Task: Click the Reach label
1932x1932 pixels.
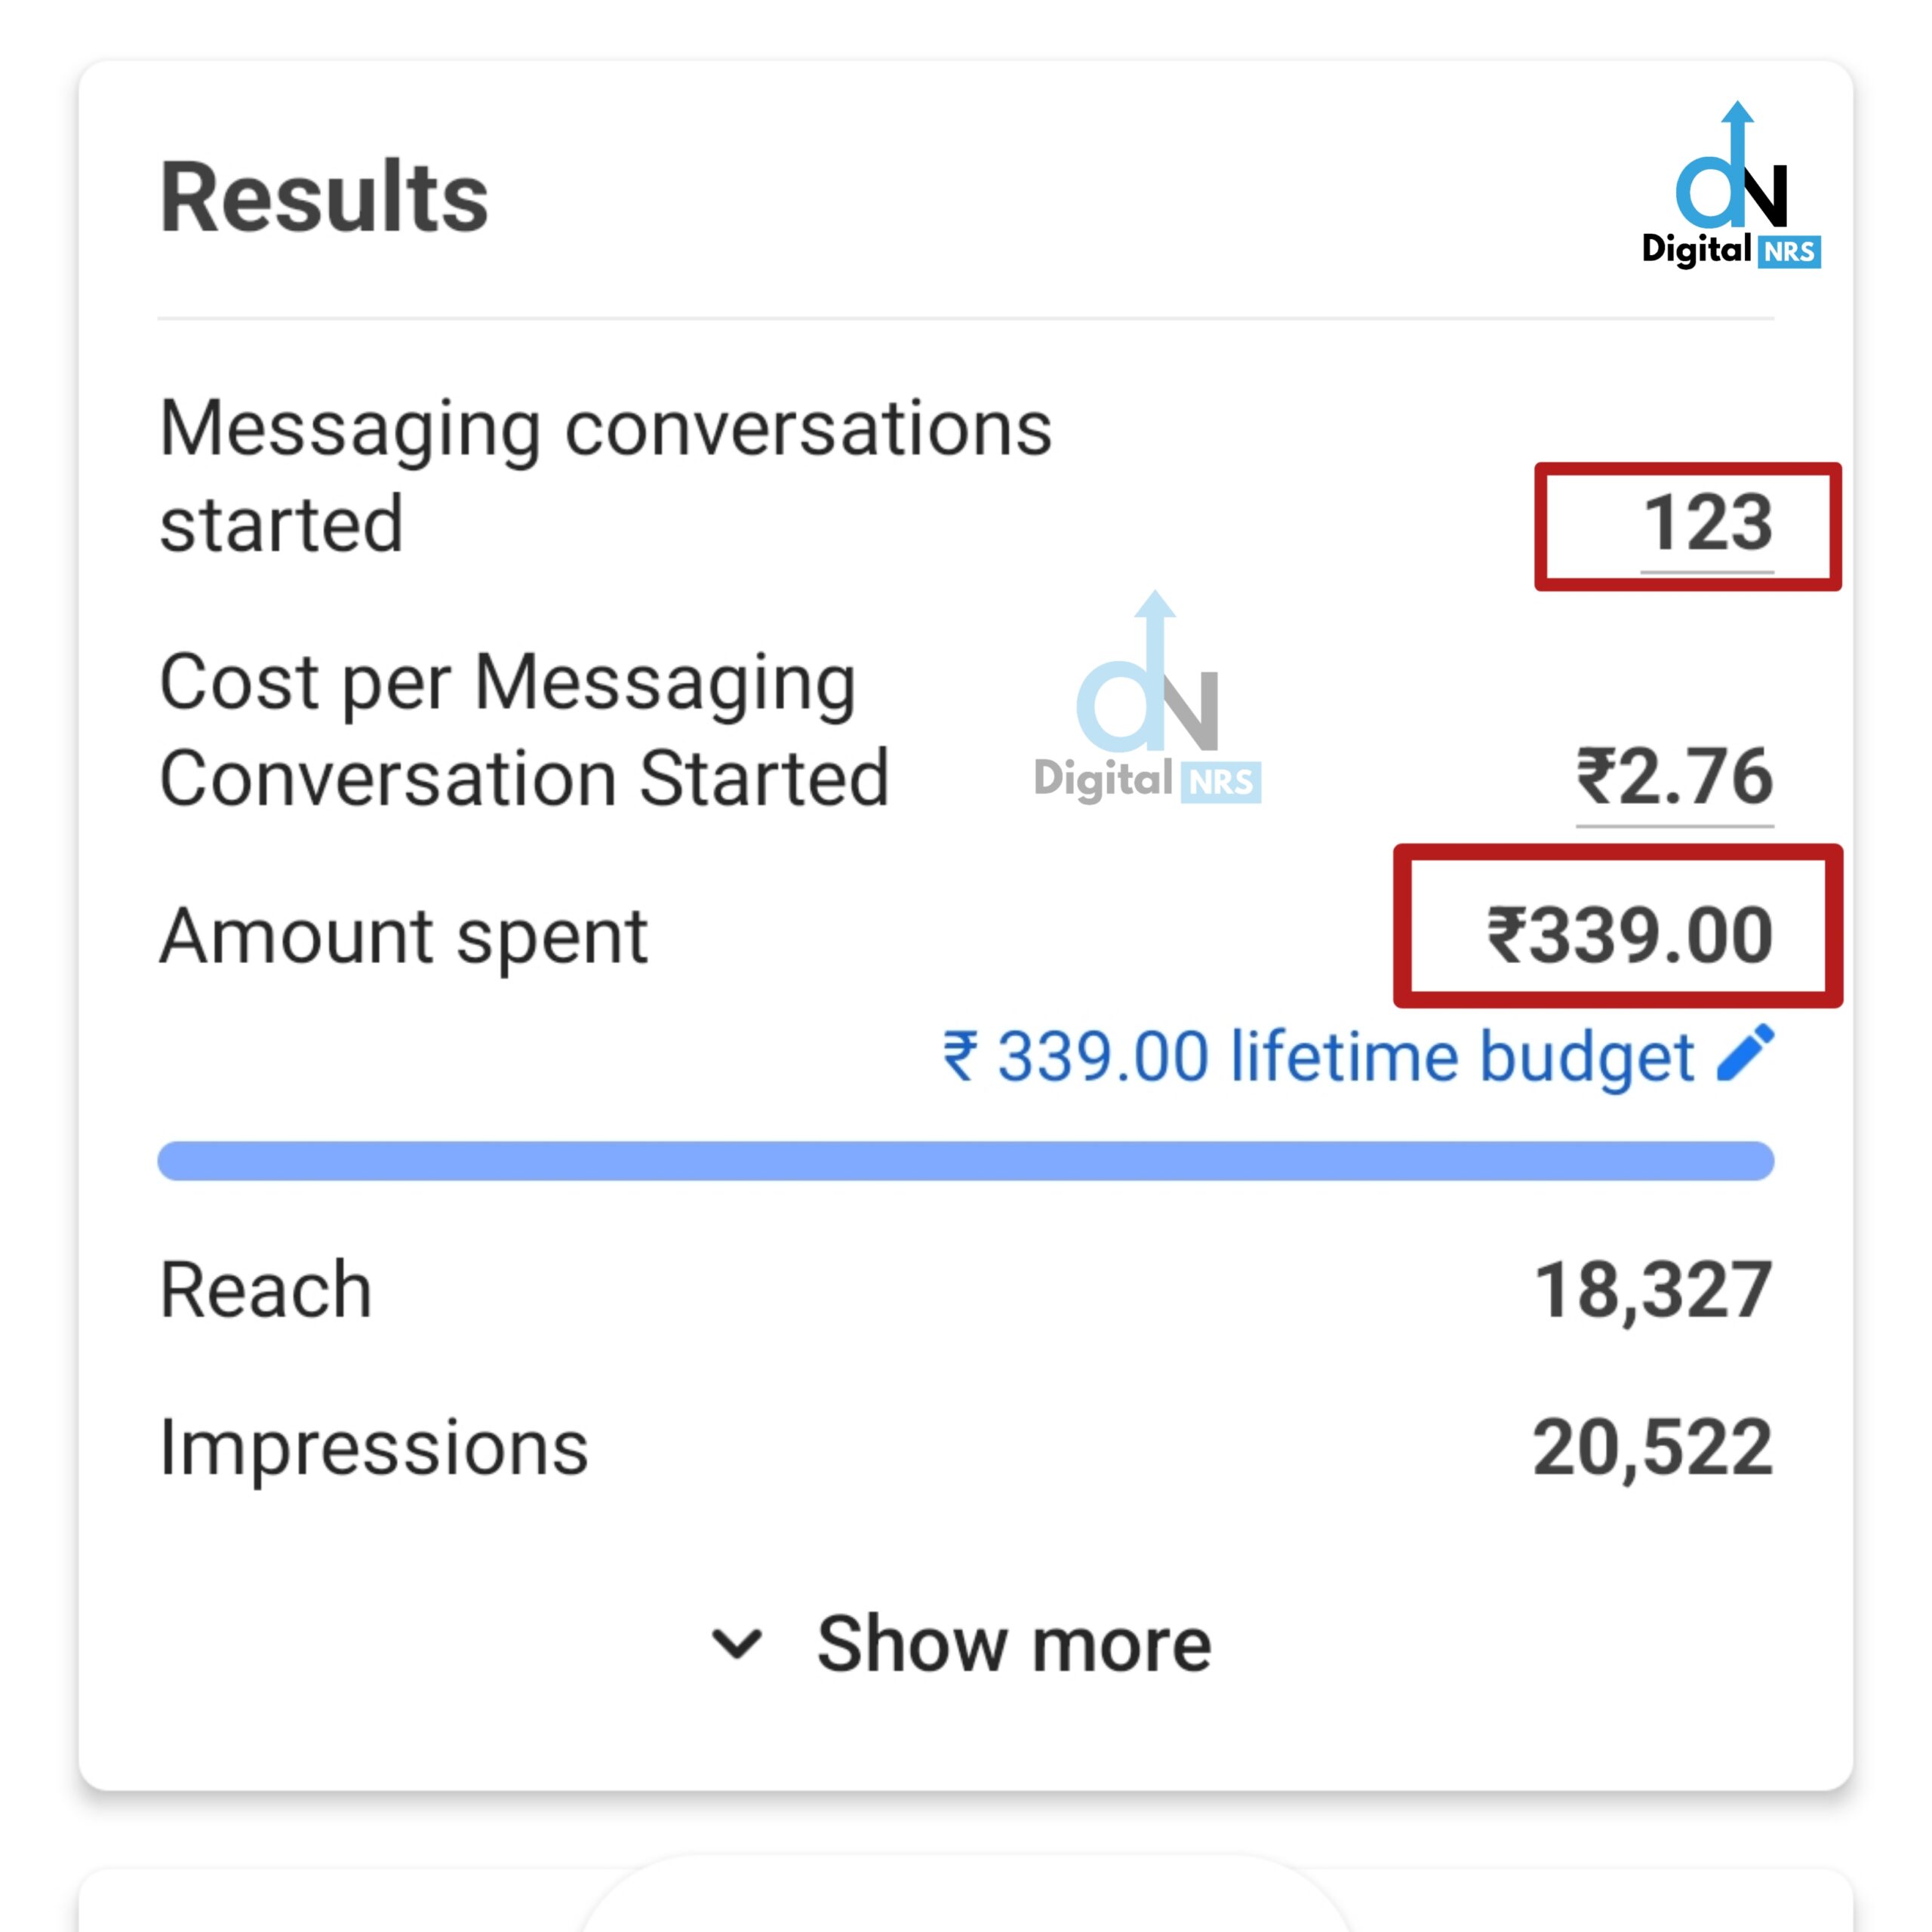Action: tap(266, 1290)
